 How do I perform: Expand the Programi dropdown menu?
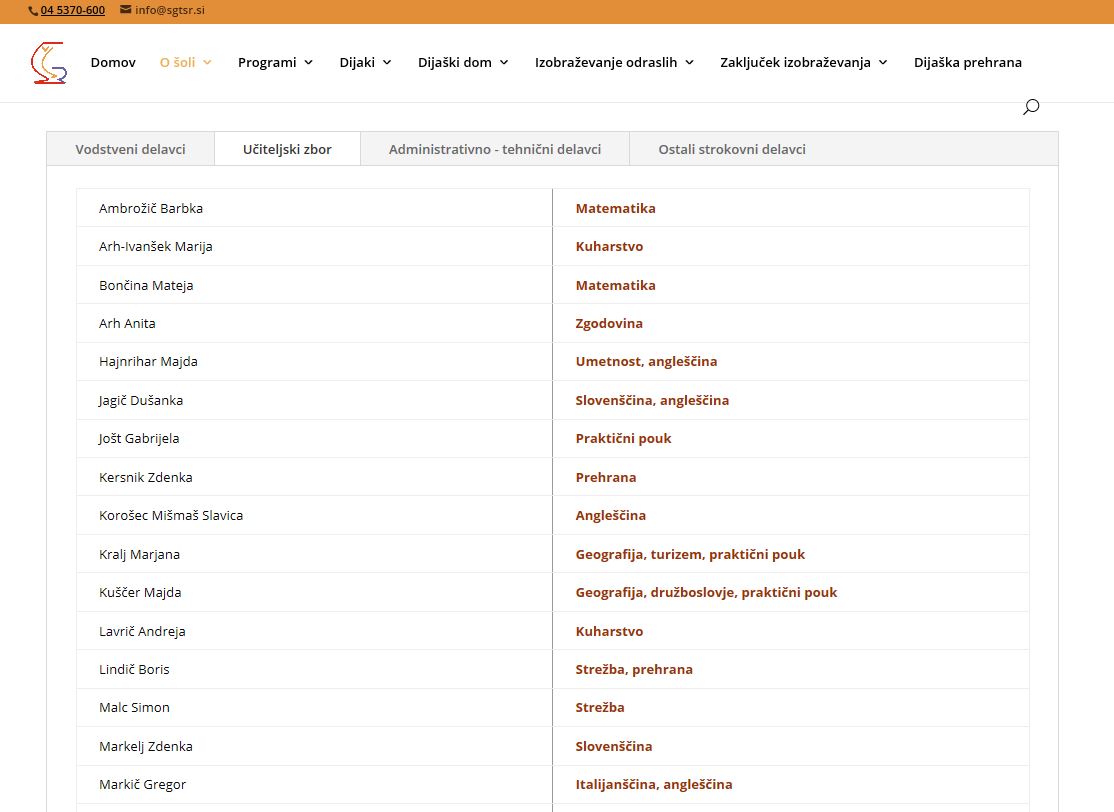point(275,62)
